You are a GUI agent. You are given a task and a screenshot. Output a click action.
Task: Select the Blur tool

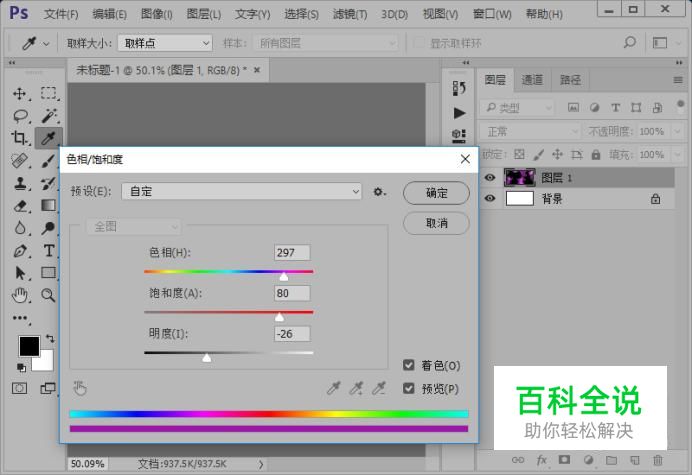point(20,228)
